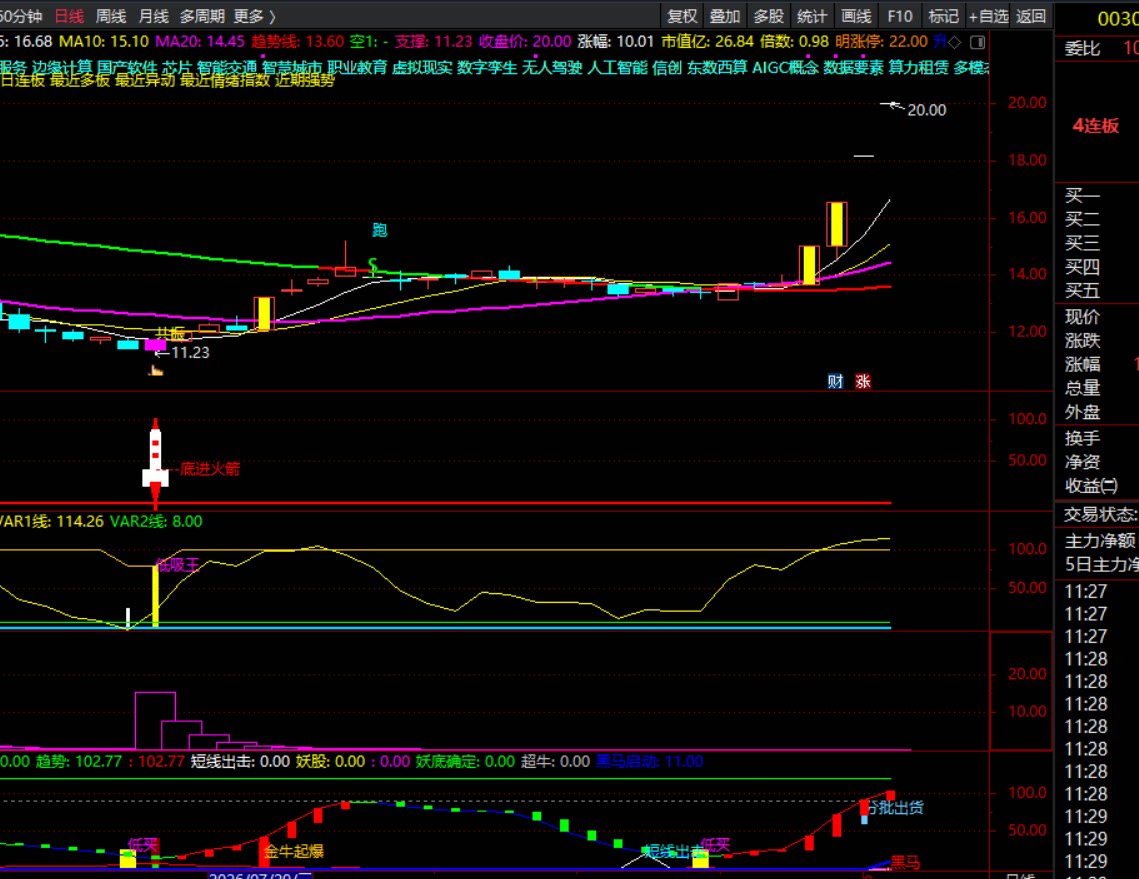1139x879 pixels.
Task: Click the 最近异动 yellow tag
Action: pos(145,81)
